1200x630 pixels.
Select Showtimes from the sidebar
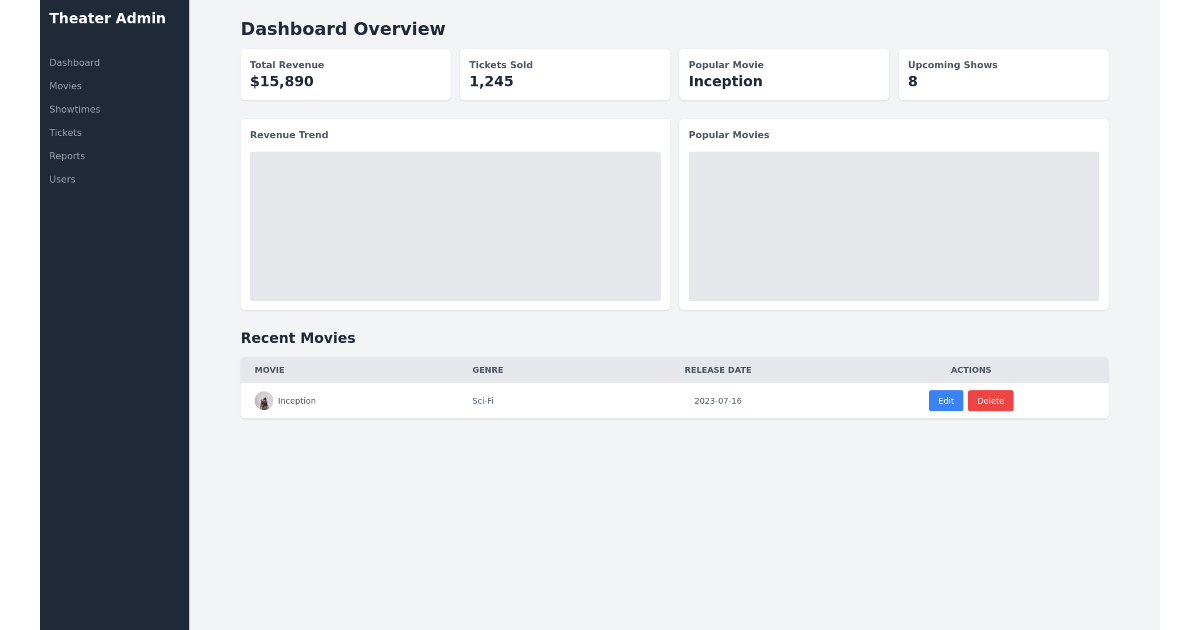pos(75,109)
